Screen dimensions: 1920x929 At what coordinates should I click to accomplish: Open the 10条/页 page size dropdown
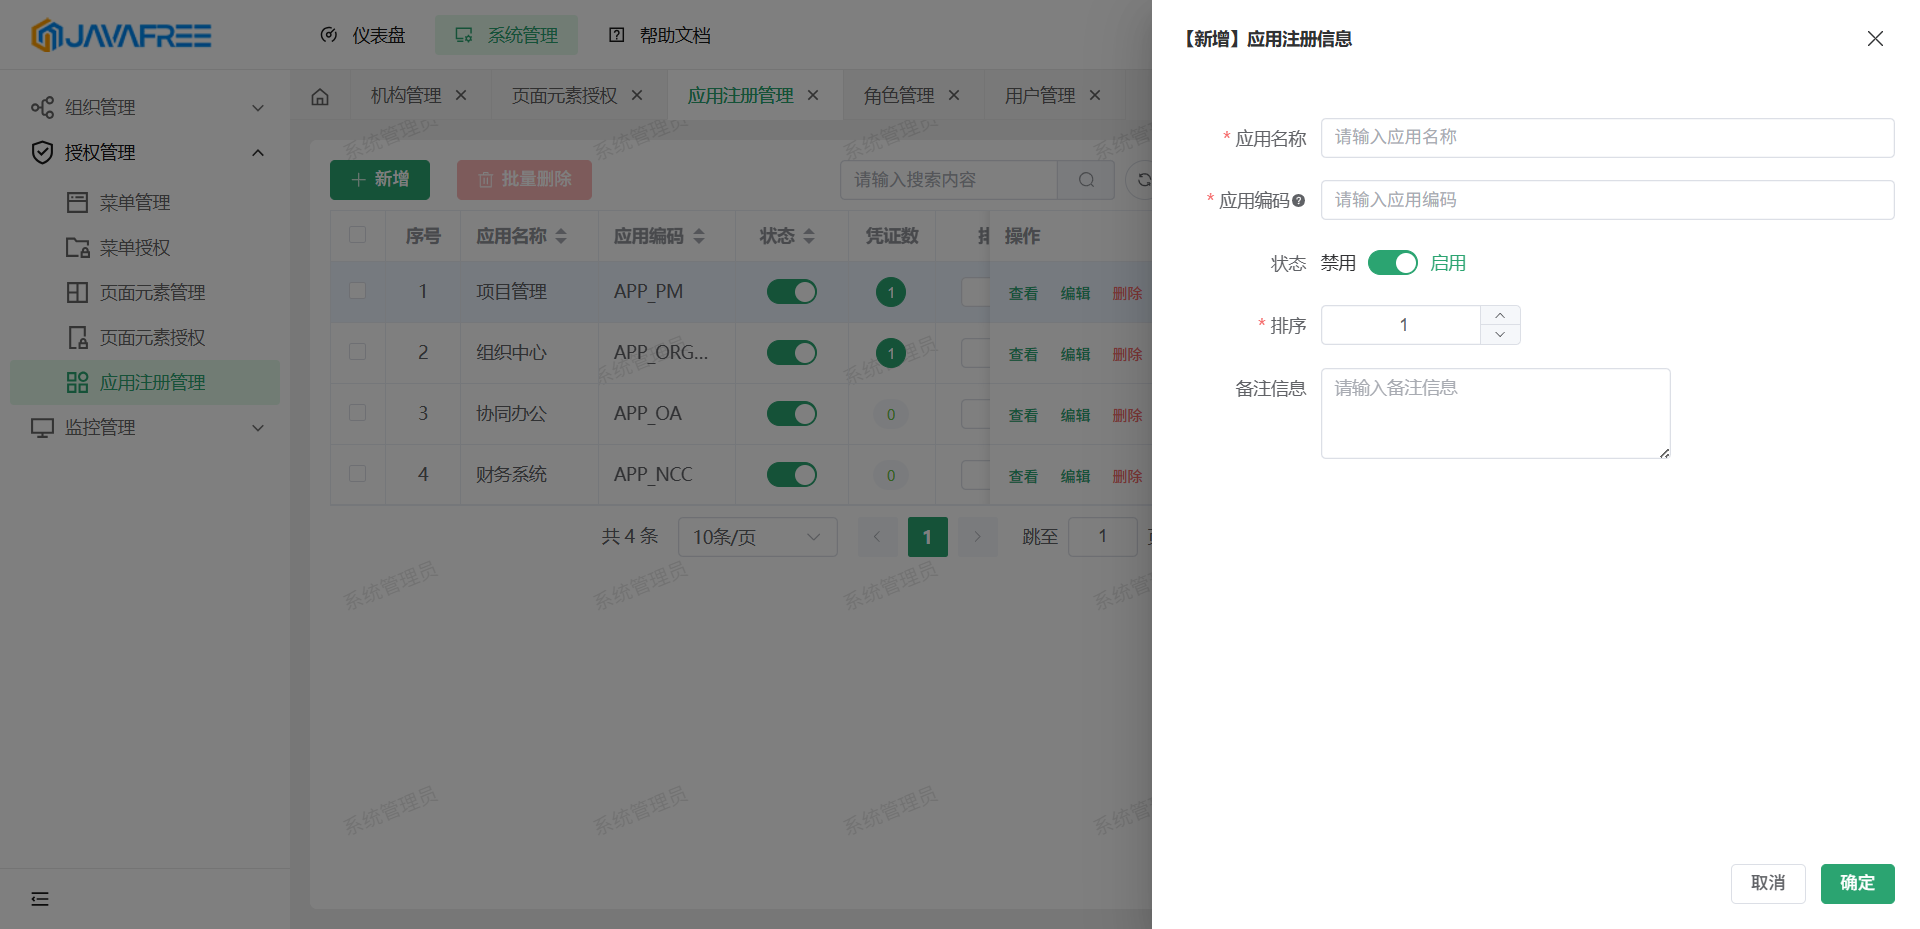757,537
